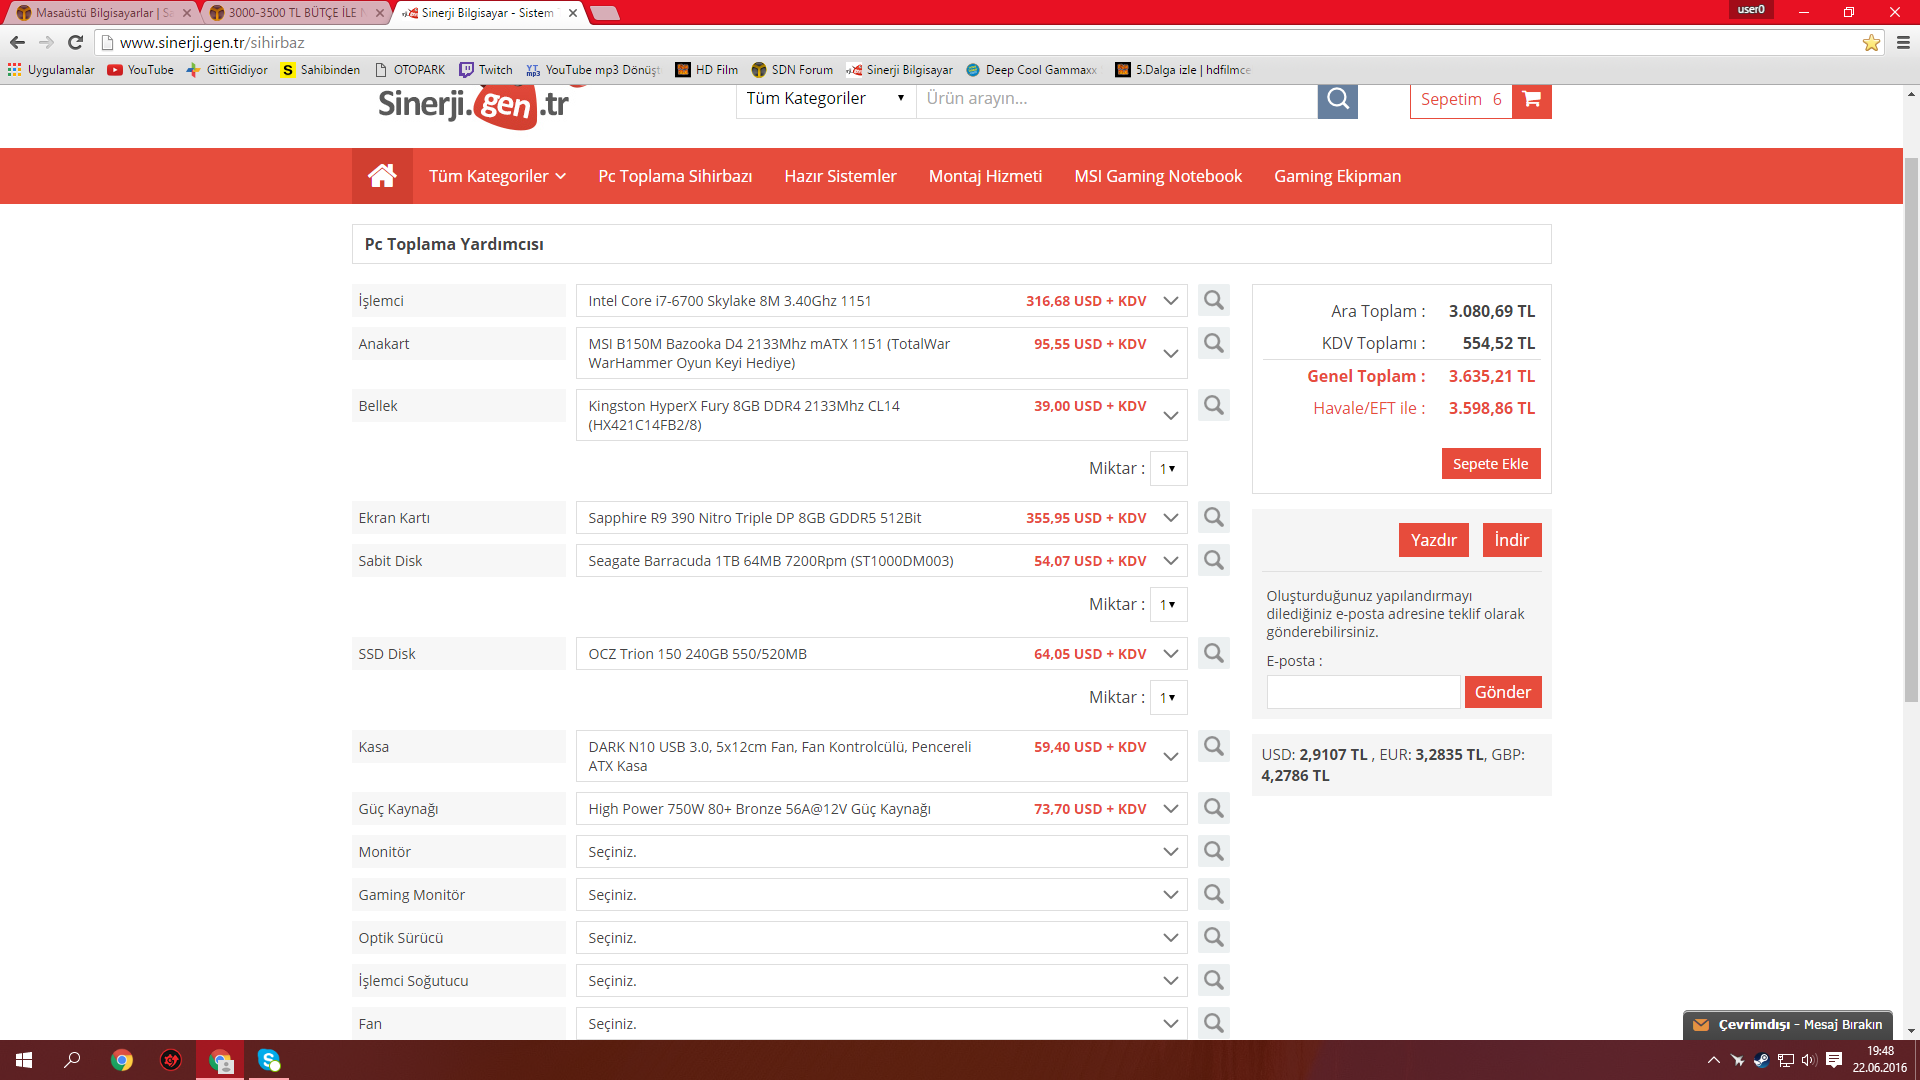The height and width of the screenshot is (1080, 1920).
Task: Open Fan Seçiniz dropdown
Action: pos(881,1024)
